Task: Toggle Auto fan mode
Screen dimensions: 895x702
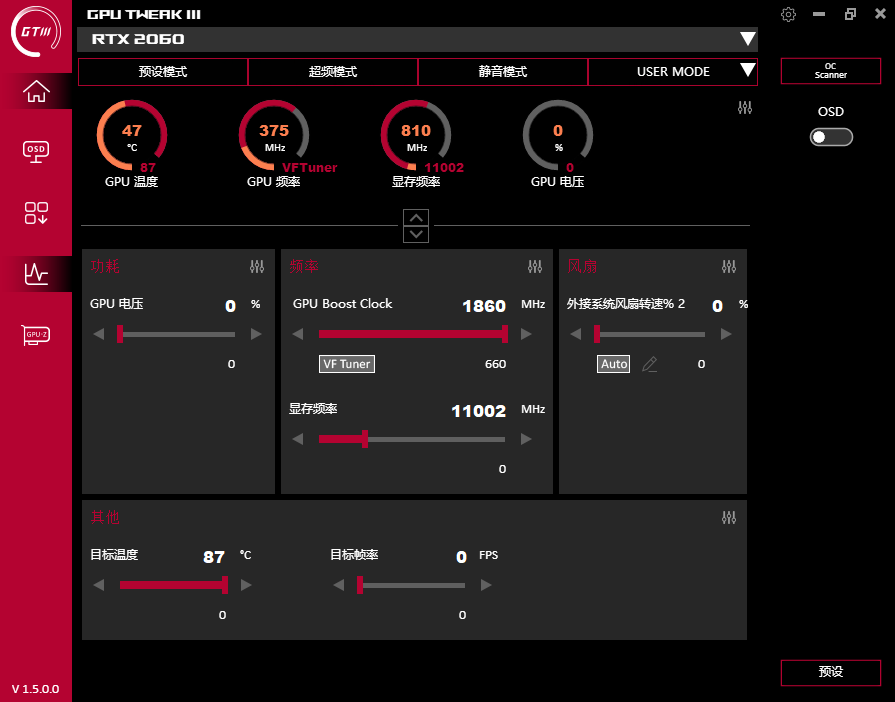Action: (614, 364)
